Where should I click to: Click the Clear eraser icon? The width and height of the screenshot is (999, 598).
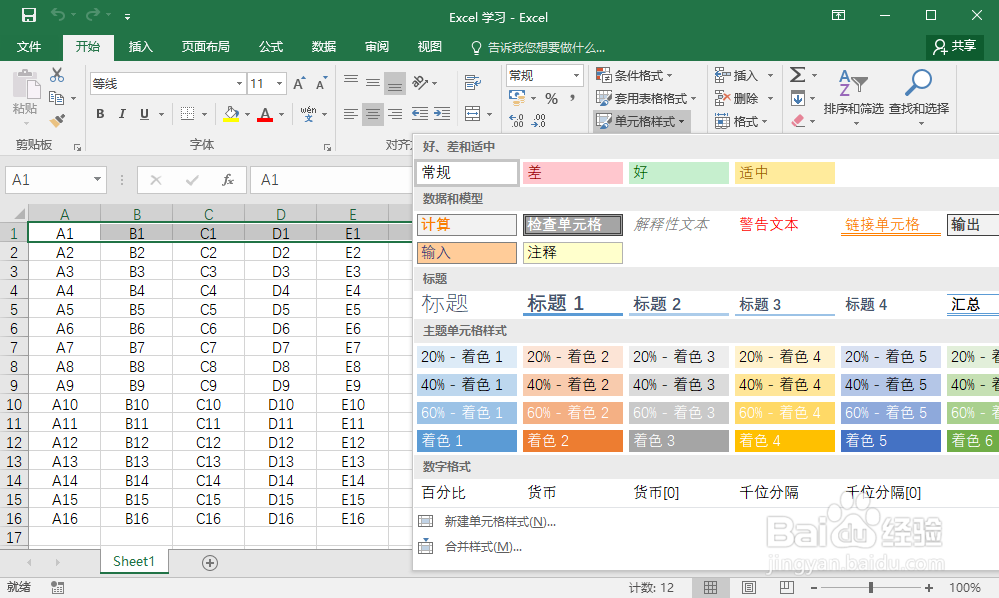[x=798, y=120]
